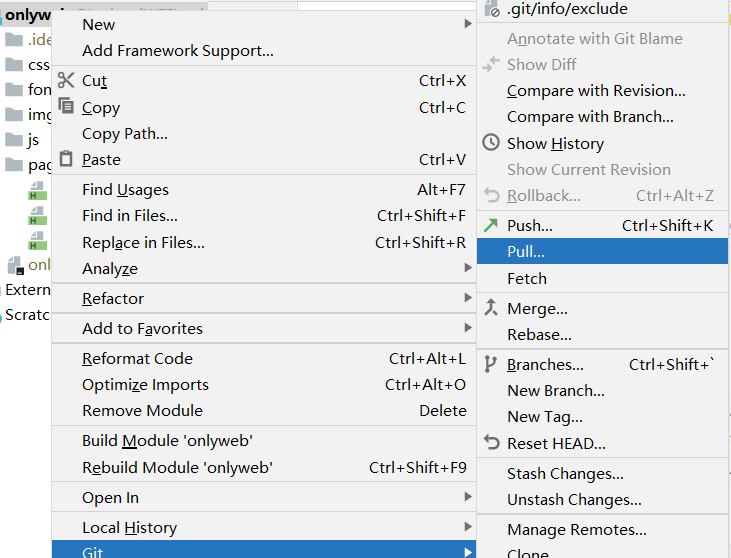Open the Add to Favorites submenu arrow
Viewport: 731px width, 558px height.
[467, 328]
